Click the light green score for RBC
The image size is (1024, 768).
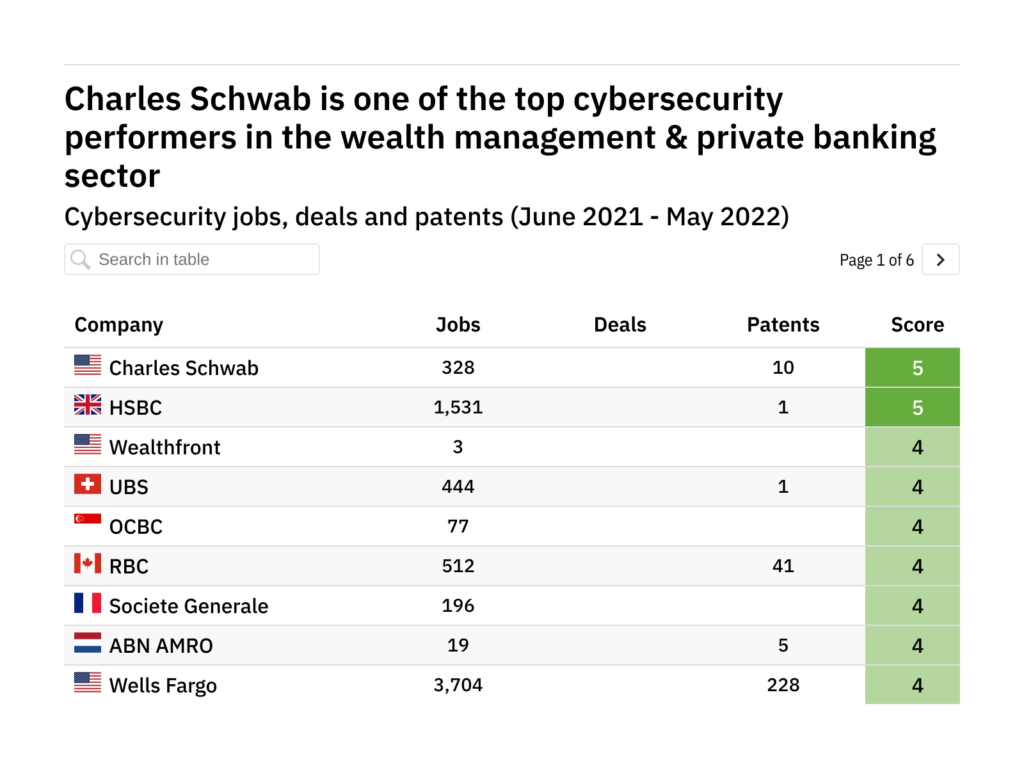tap(912, 566)
